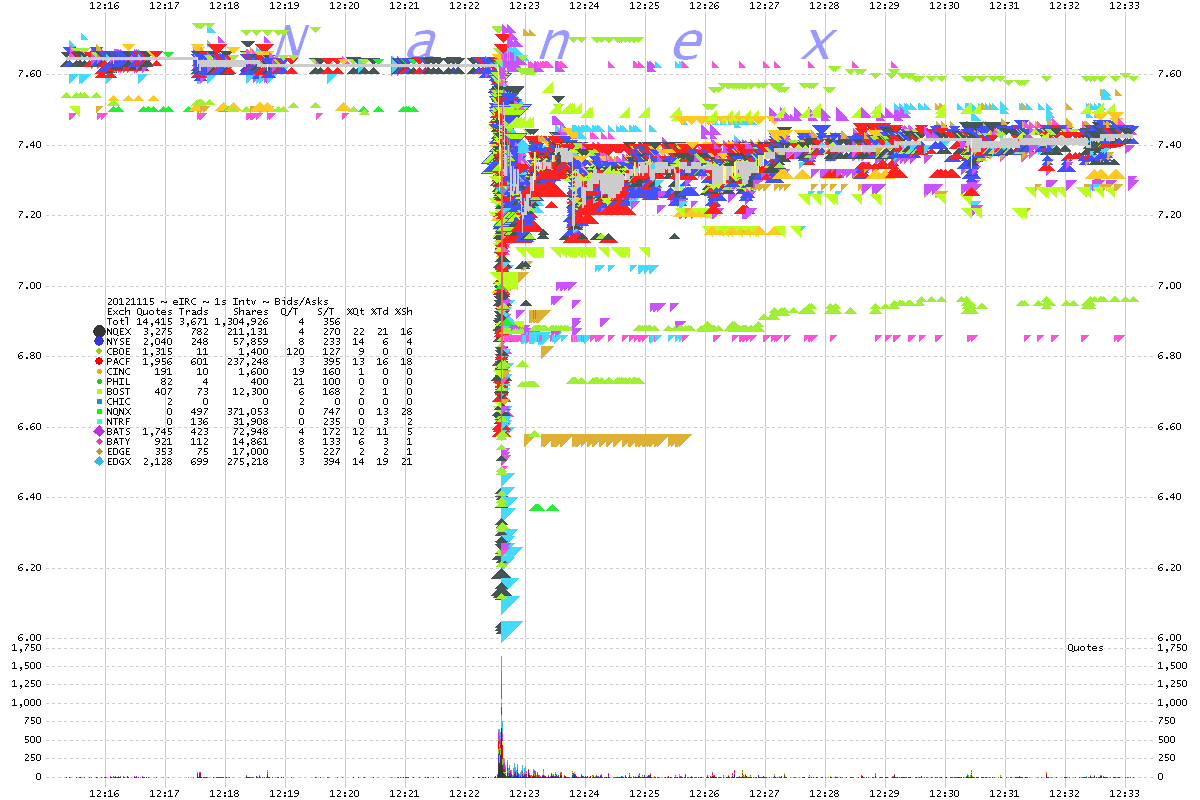Click the 'EDGX' exchange label

tap(118, 461)
